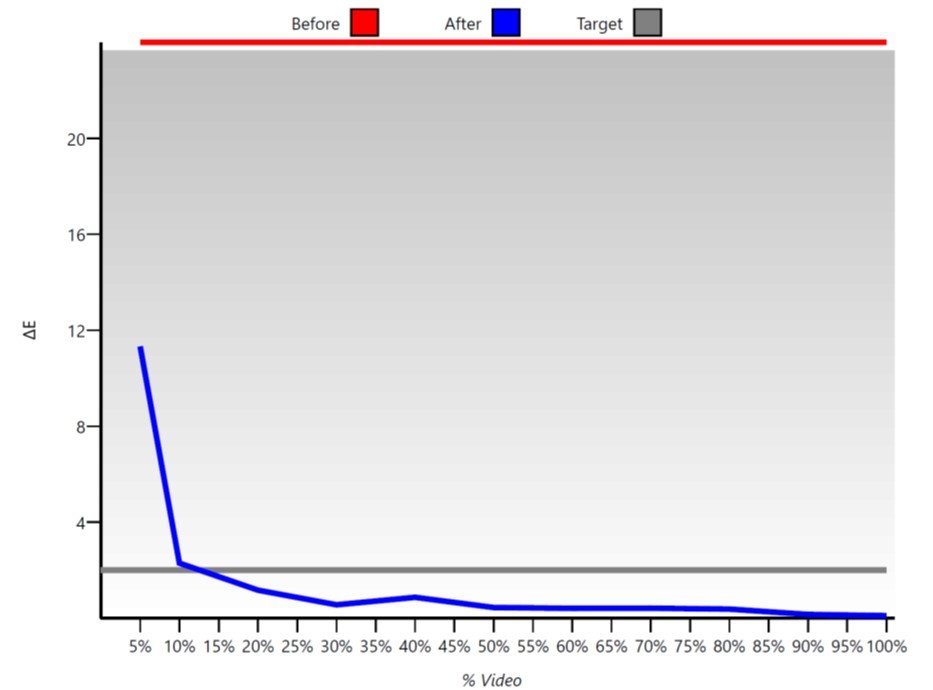
Task: Click the Before legend text
Action: click(x=316, y=22)
